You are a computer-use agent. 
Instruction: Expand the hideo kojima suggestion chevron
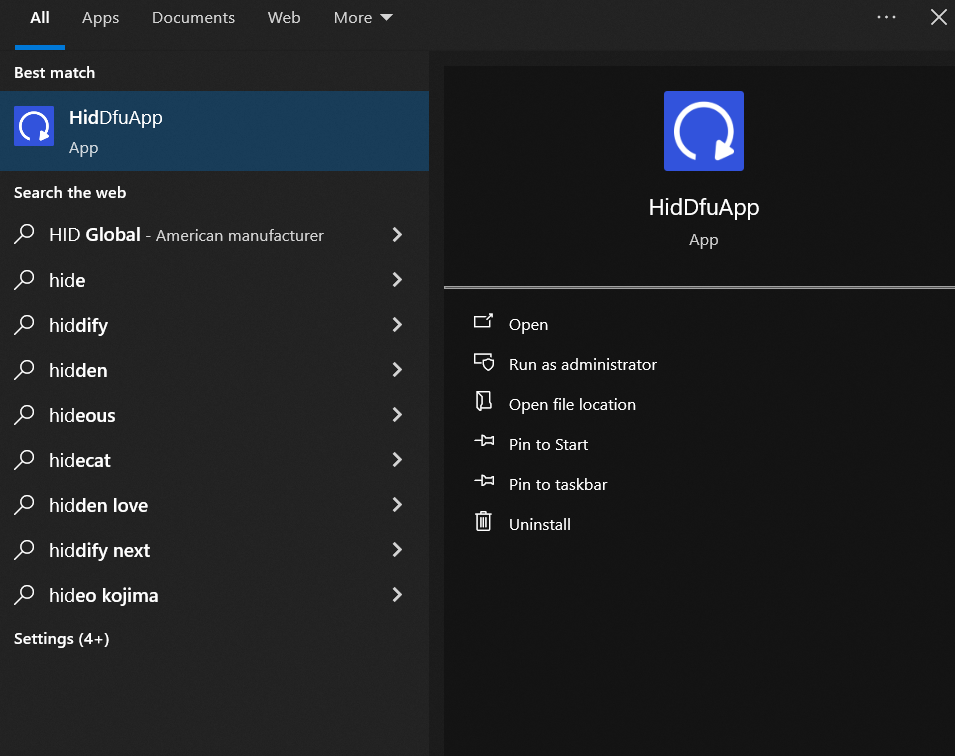coord(397,595)
